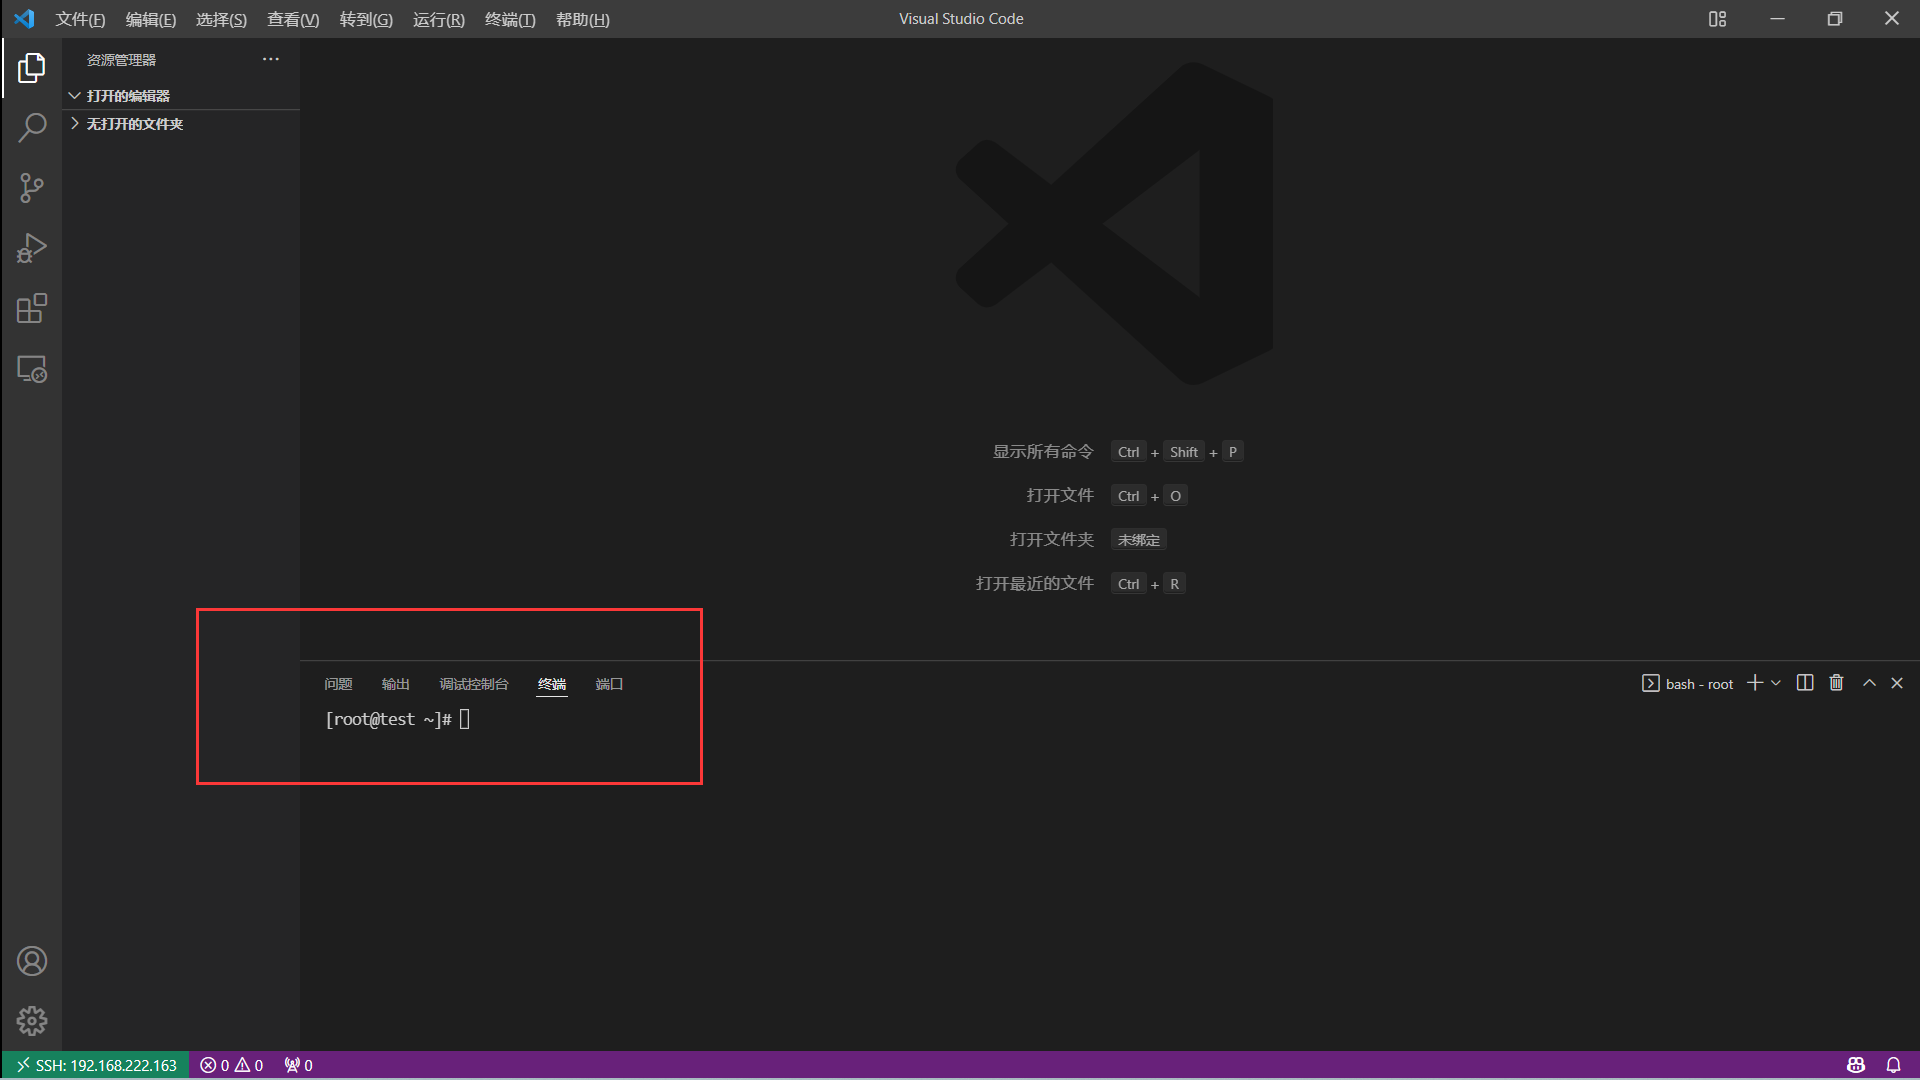This screenshot has width=1920, height=1080.
Task: Open the 帮助(H) menu
Action: 582,19
